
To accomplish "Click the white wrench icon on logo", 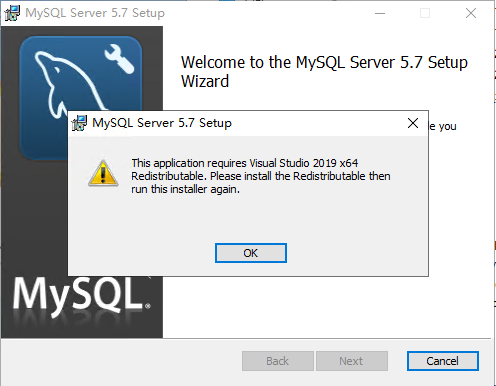I will (119, 59).
